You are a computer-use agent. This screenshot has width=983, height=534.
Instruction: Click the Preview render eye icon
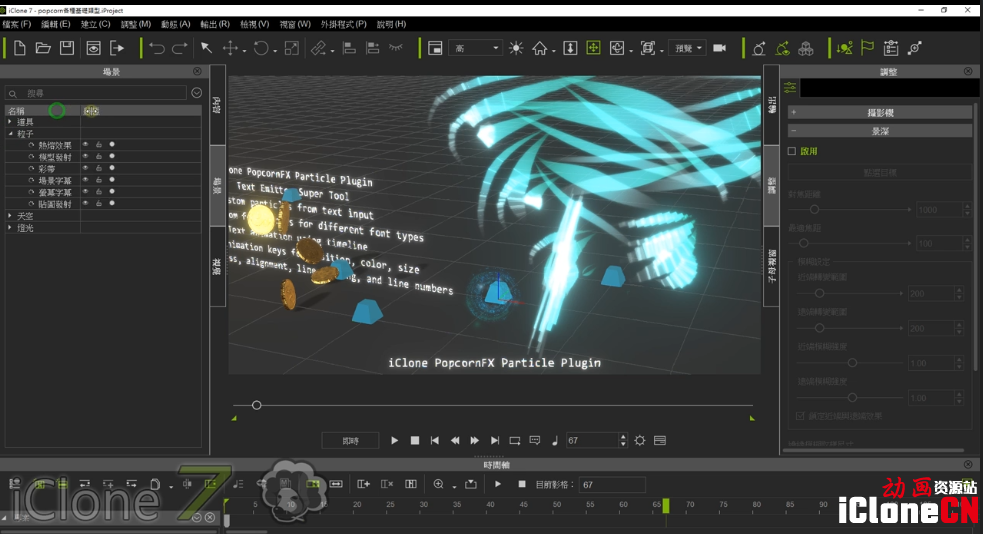pyautogui.click(x=93, y=48)
